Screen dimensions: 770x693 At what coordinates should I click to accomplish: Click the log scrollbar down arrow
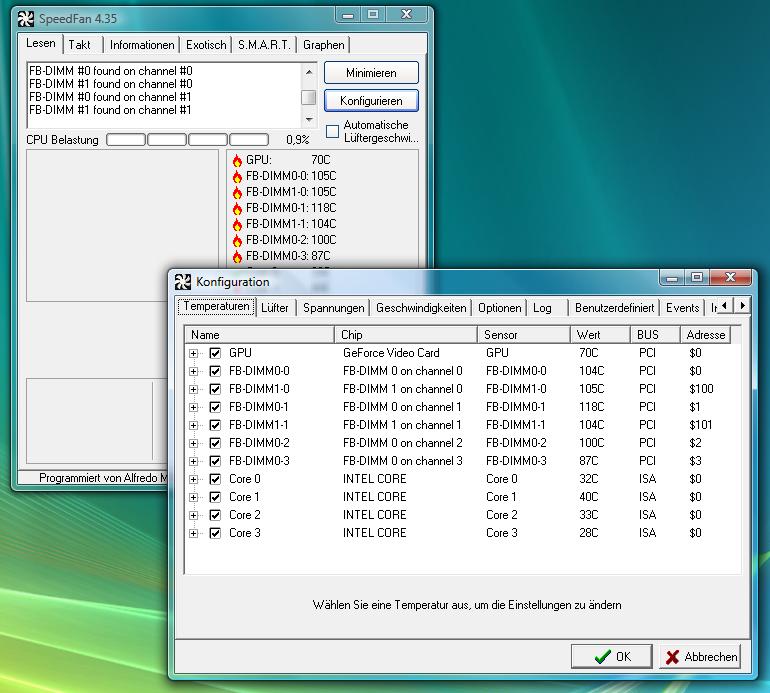click(309, 119)
